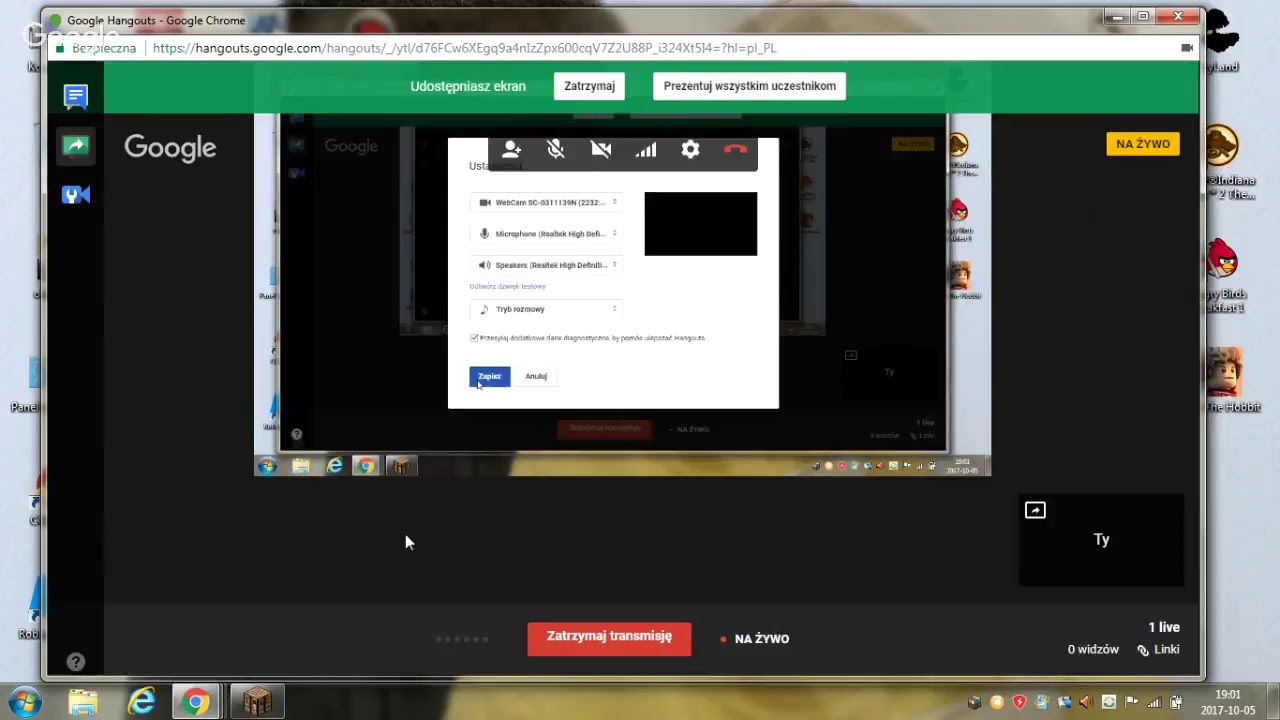Mute microphone icon in shared preview
This screenshot has width=1280, height=720.
tap(556, 149)
